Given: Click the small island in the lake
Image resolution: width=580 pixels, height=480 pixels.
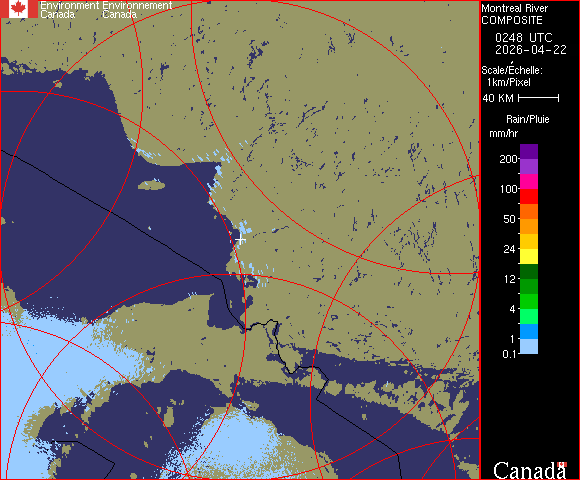Looking at the screenshot, I should pos(152,185).
